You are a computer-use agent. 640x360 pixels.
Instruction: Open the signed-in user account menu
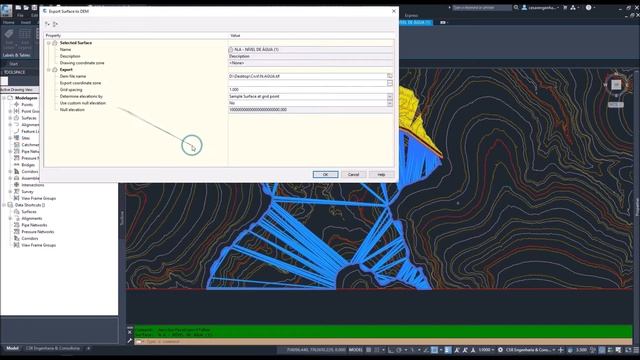540,7
